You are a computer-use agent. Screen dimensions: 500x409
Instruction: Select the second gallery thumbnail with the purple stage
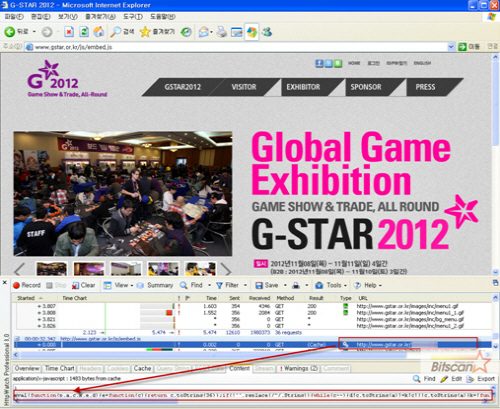[89, 269]
